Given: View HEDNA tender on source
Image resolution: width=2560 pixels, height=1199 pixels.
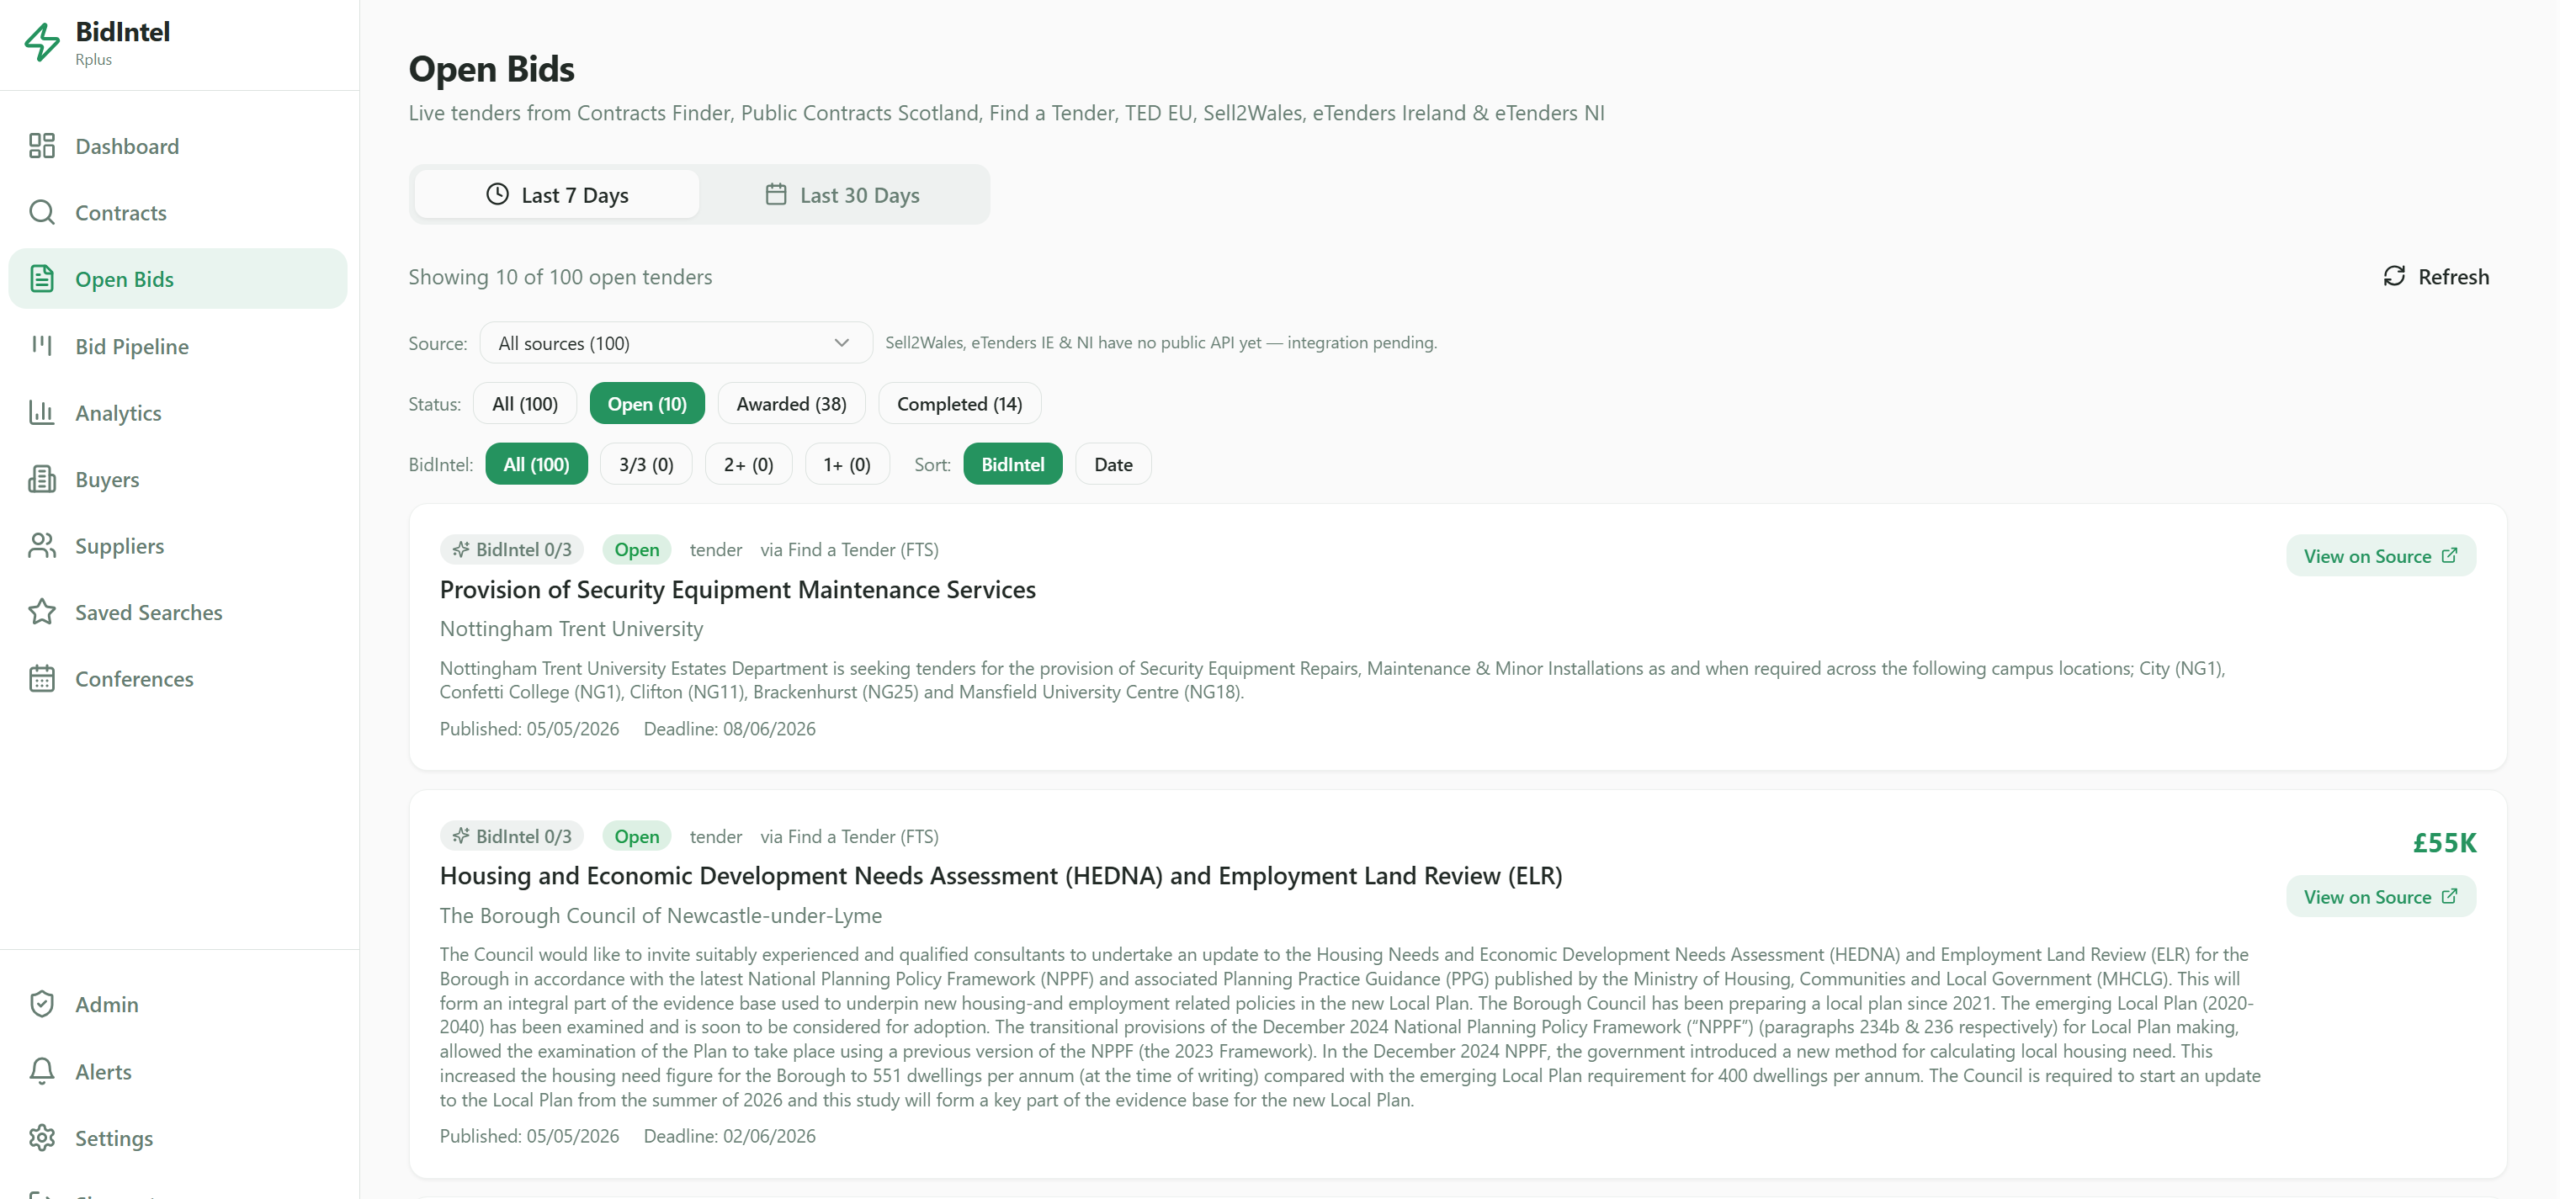Looking at the screenshot, I should [2381, 896].
